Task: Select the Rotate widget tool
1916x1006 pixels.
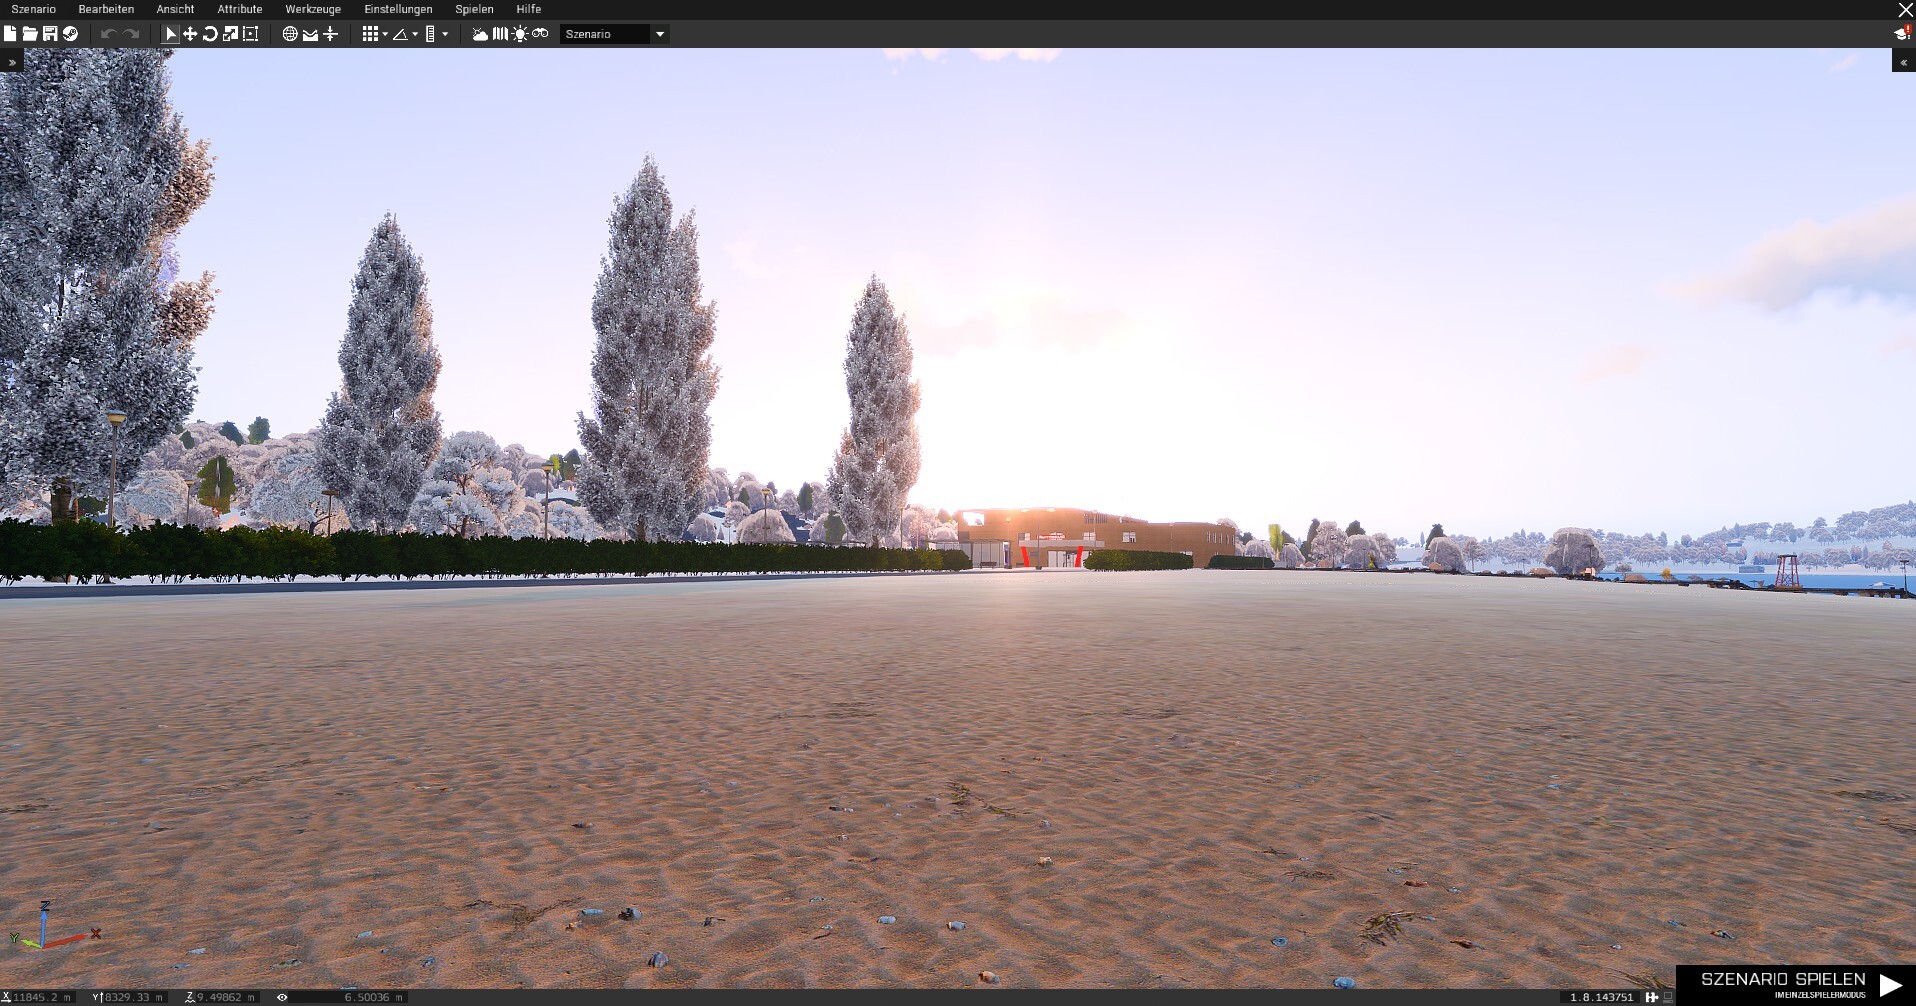Action: click(210, 34)
